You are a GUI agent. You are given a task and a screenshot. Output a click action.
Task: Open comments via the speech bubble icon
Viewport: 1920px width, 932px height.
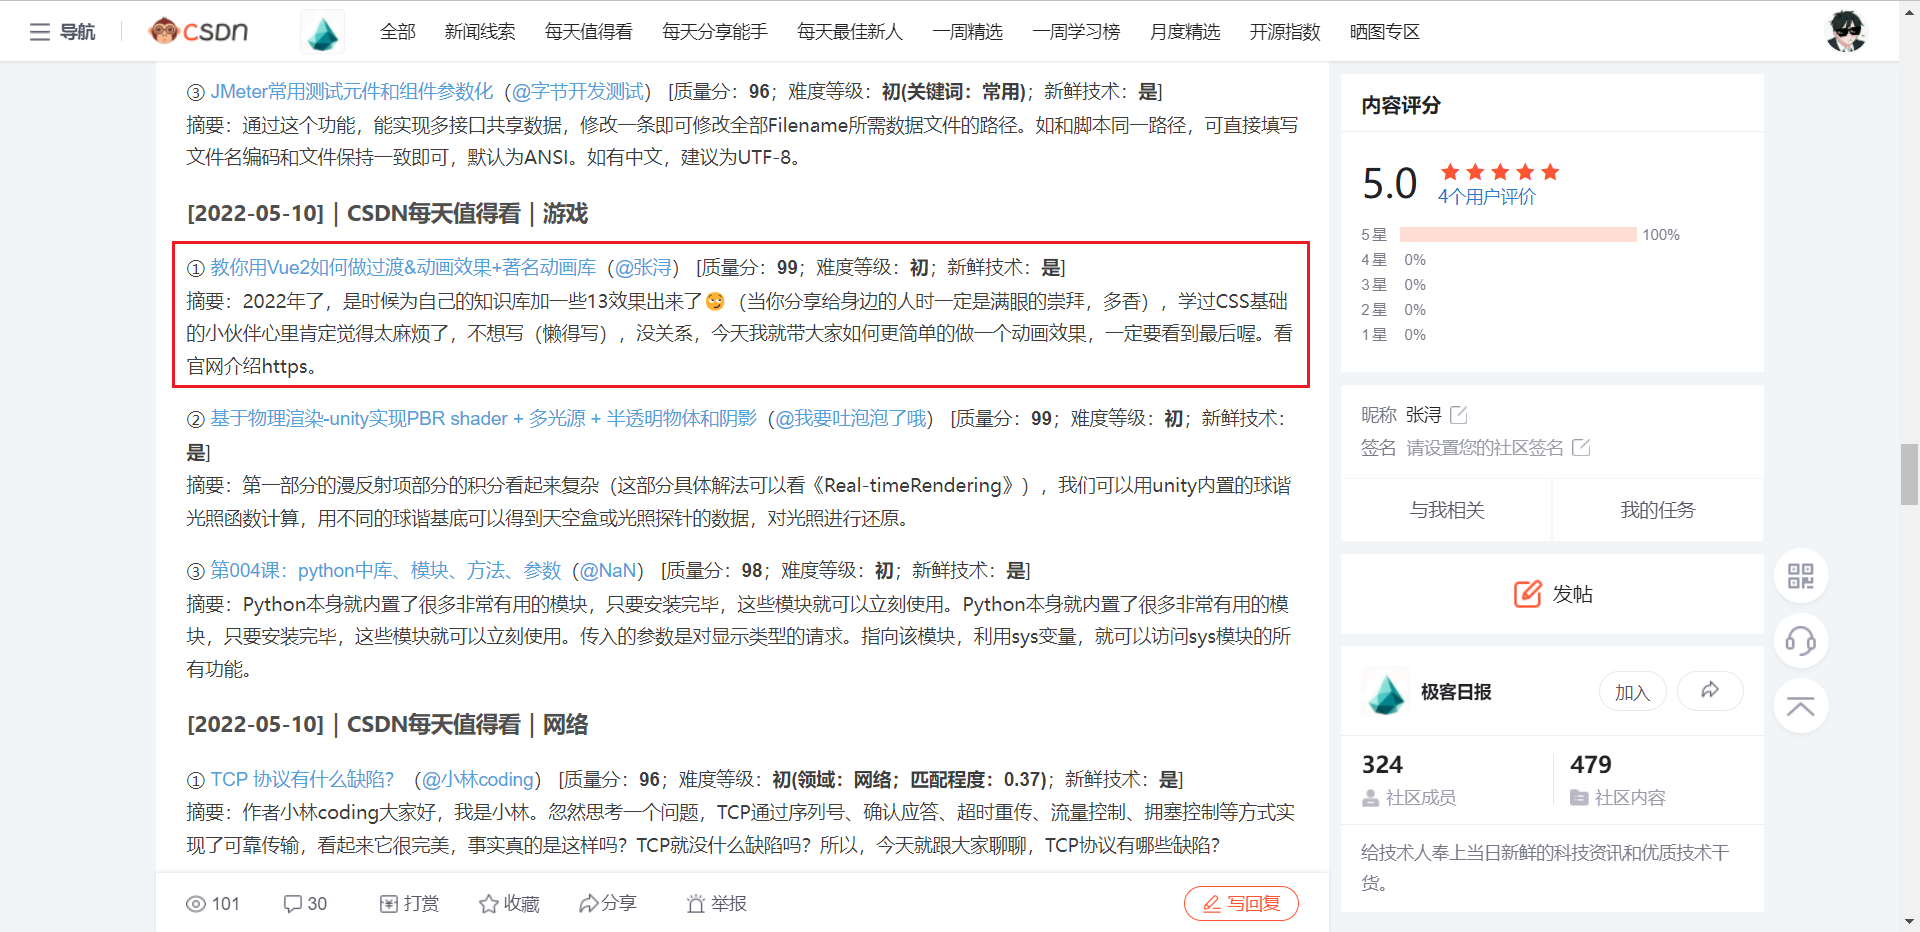(292, 904)
